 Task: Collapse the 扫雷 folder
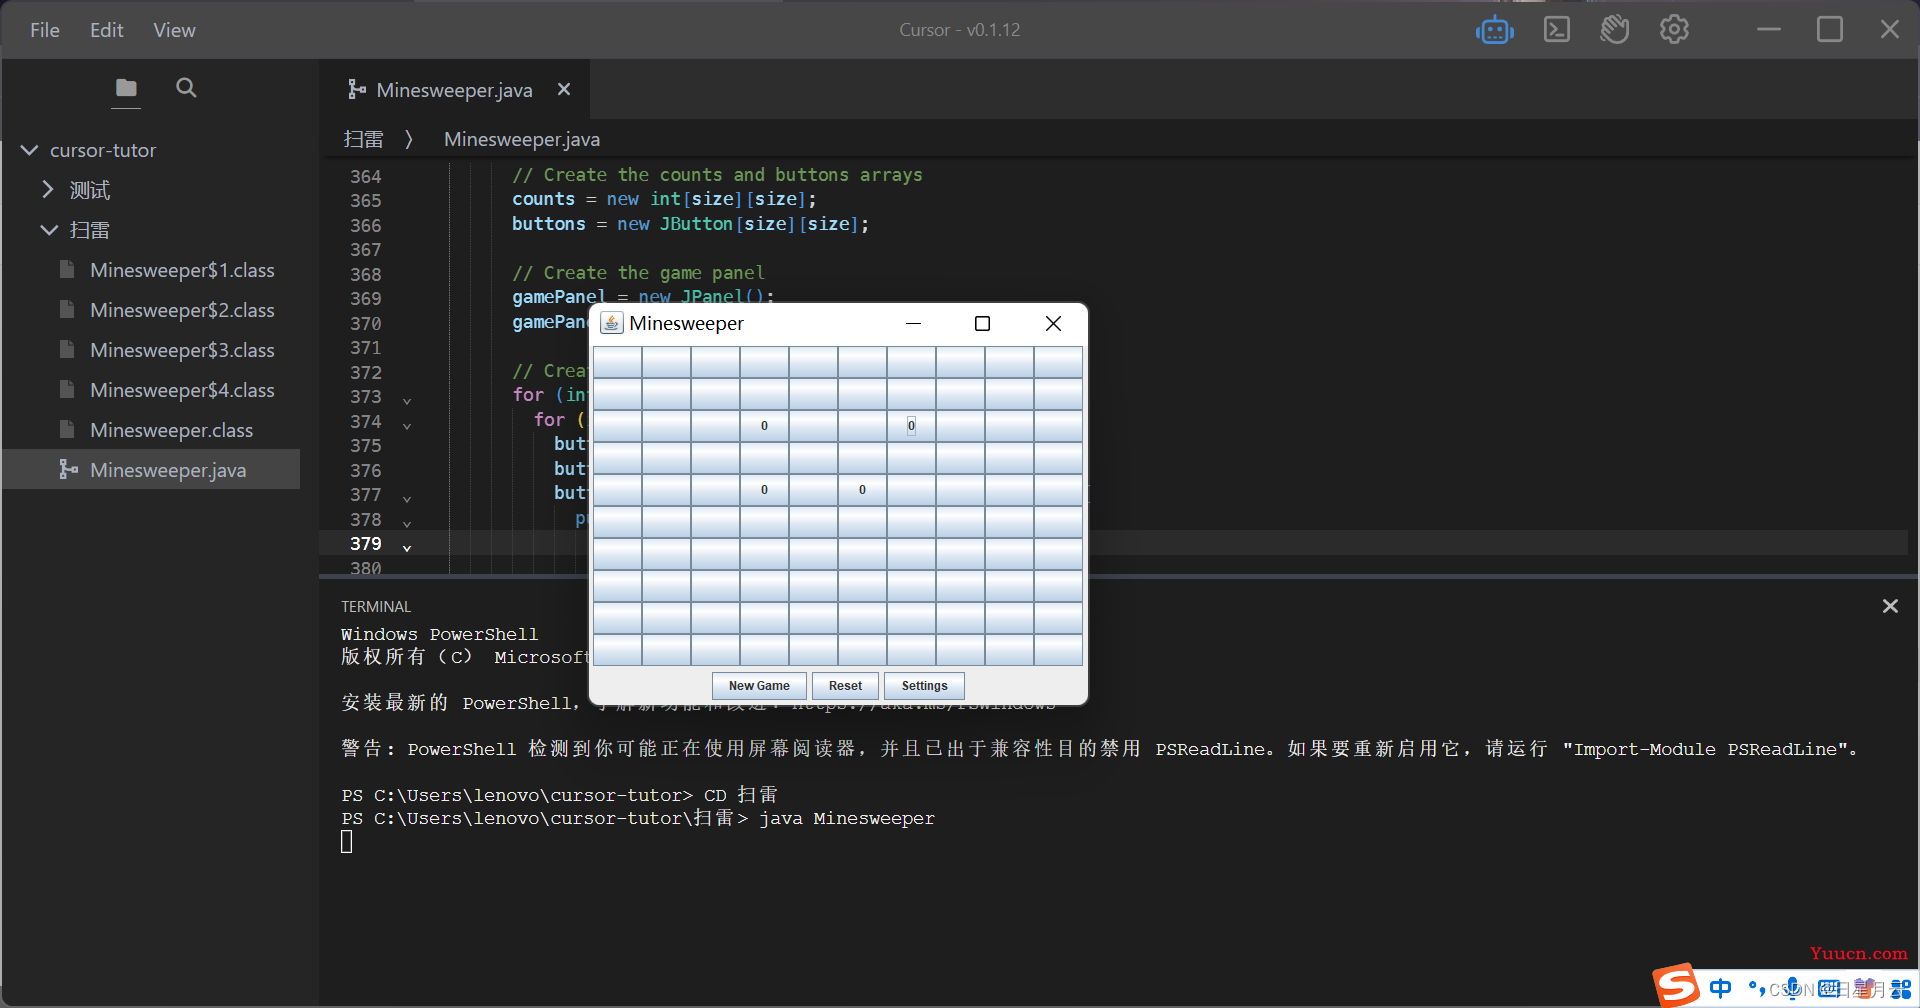tap(49, 230)
